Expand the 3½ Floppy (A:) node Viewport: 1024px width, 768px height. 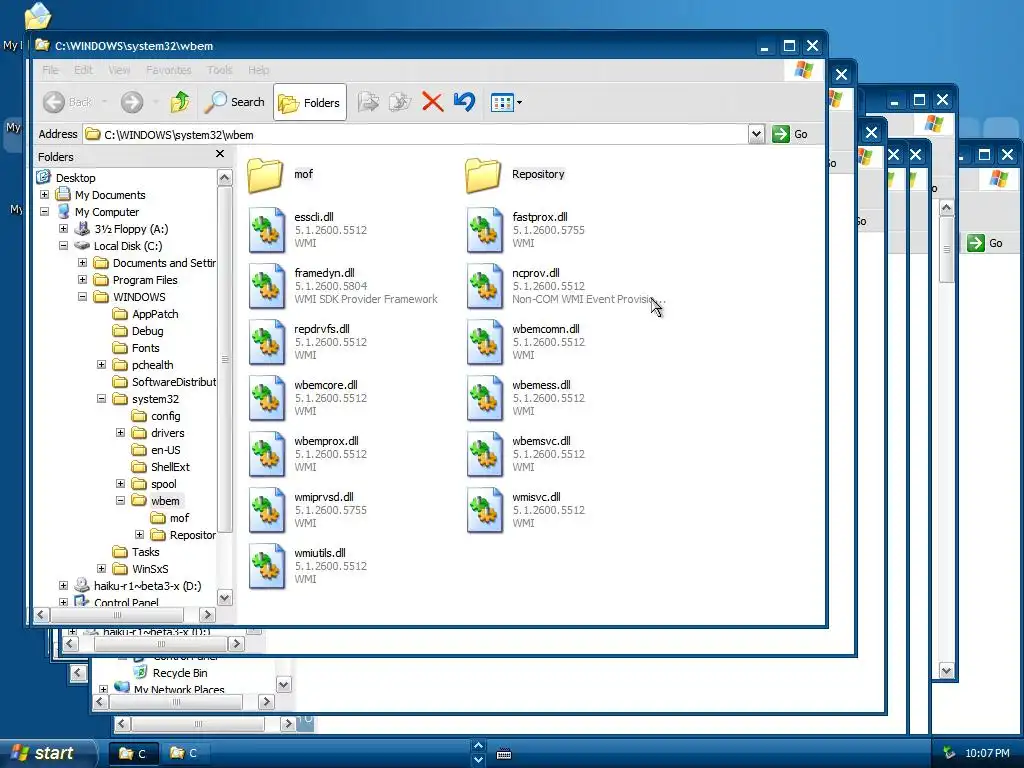tap(63, 229)
